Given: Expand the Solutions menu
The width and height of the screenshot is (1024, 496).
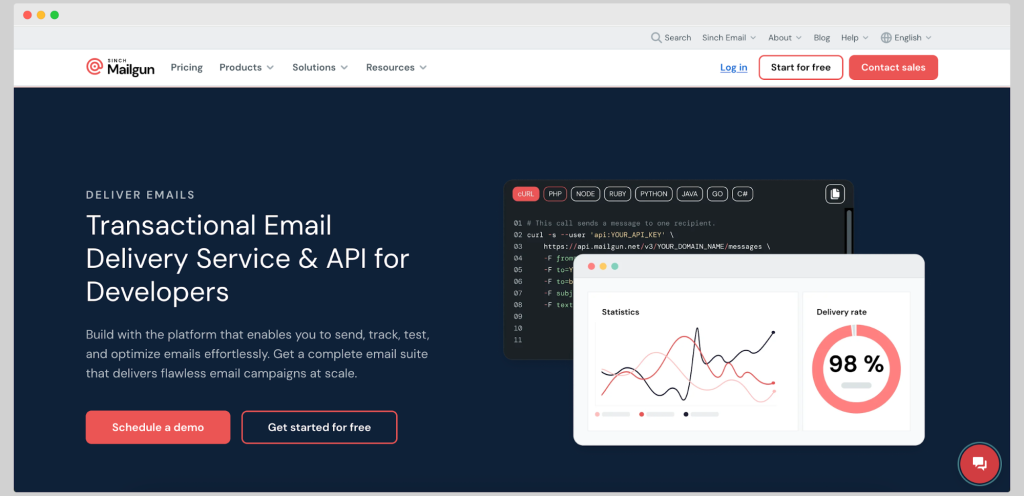Looking at the screenshot, I should (x=320, y=67).
